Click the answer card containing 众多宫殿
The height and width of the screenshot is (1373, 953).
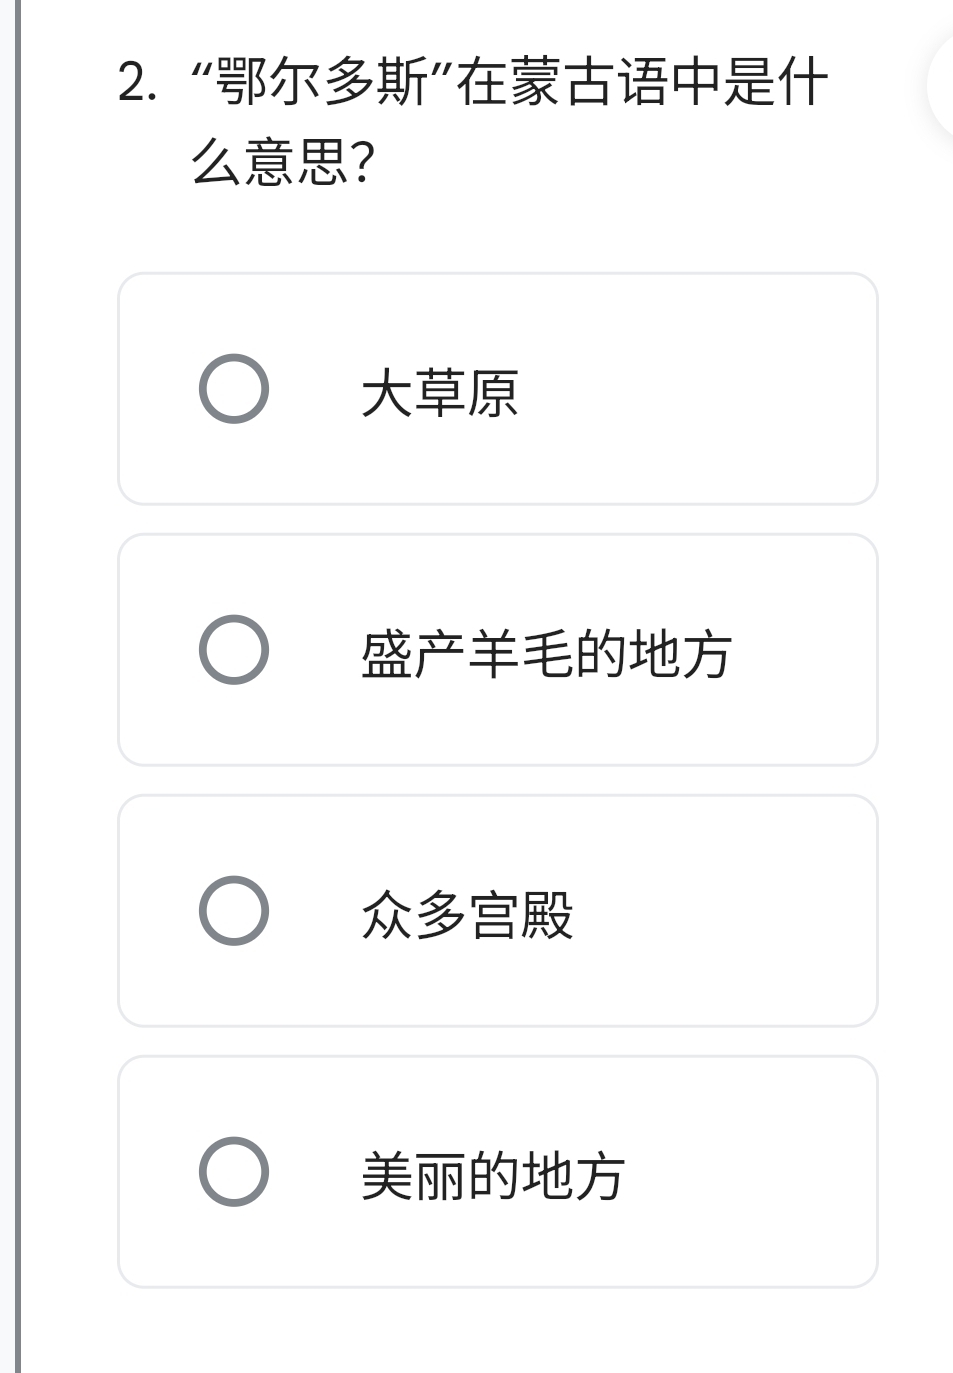click(498, 910)
